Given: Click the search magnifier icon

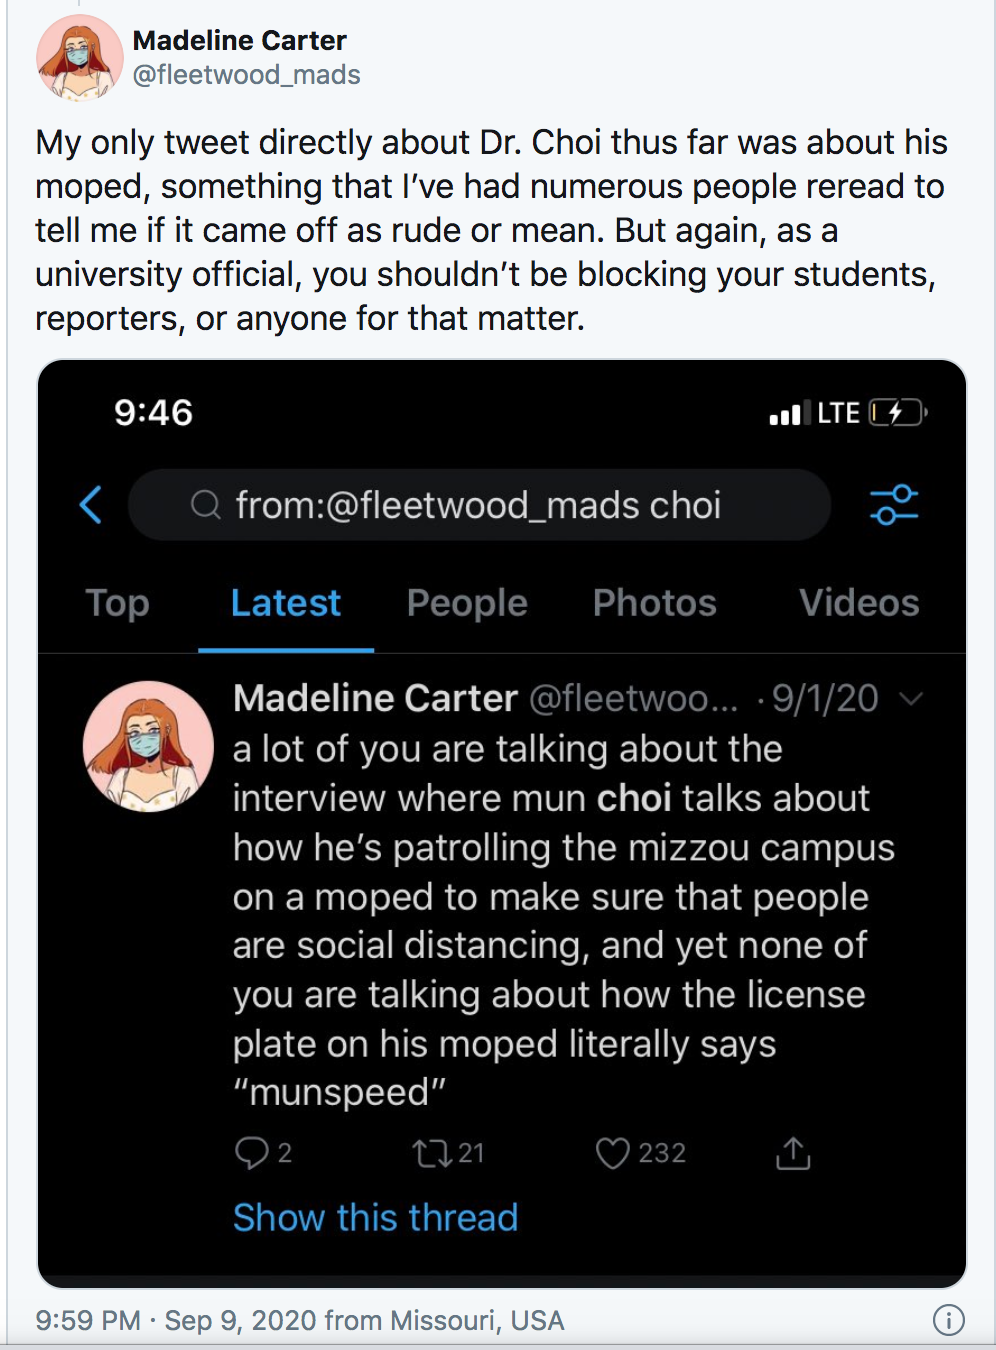Looking at the screenshot, I should coord(206,505).
